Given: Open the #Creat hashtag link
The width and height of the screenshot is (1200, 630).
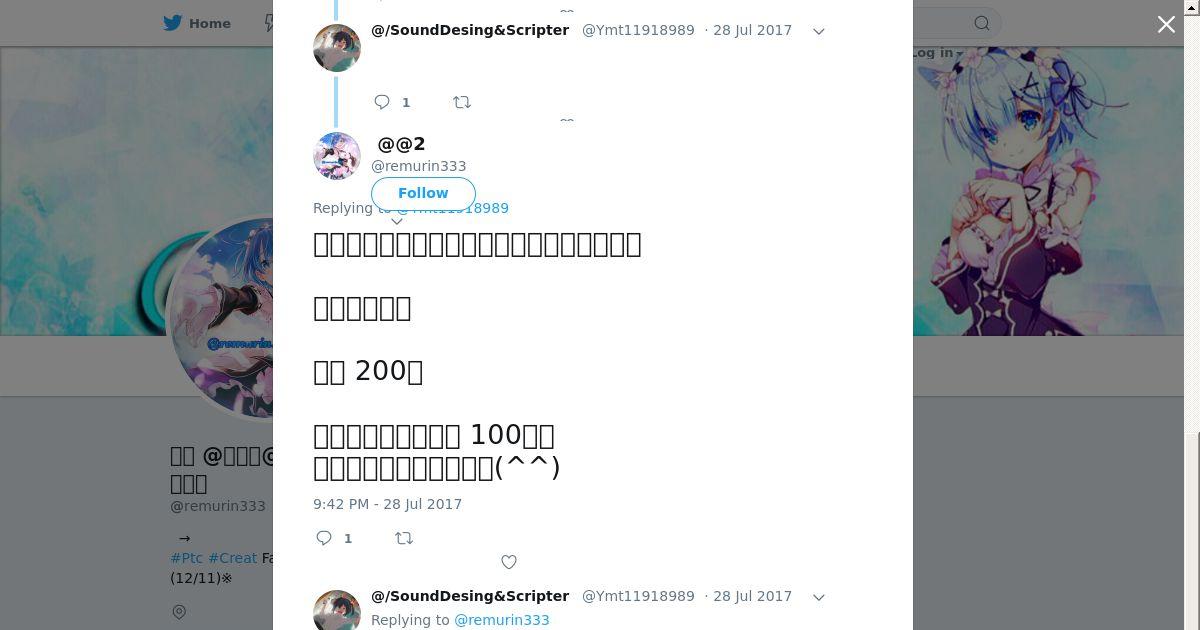Looking at the screenshot, I should tap(233, 558).
